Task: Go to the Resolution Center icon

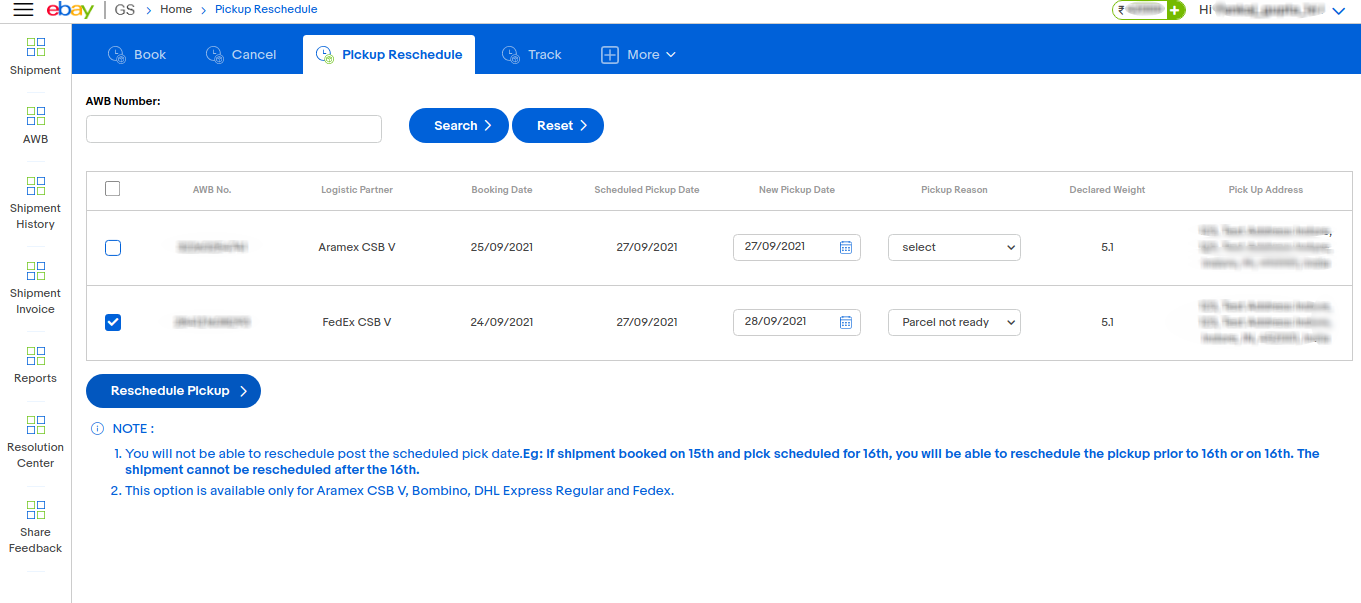Action: click(x=35, y=438)
